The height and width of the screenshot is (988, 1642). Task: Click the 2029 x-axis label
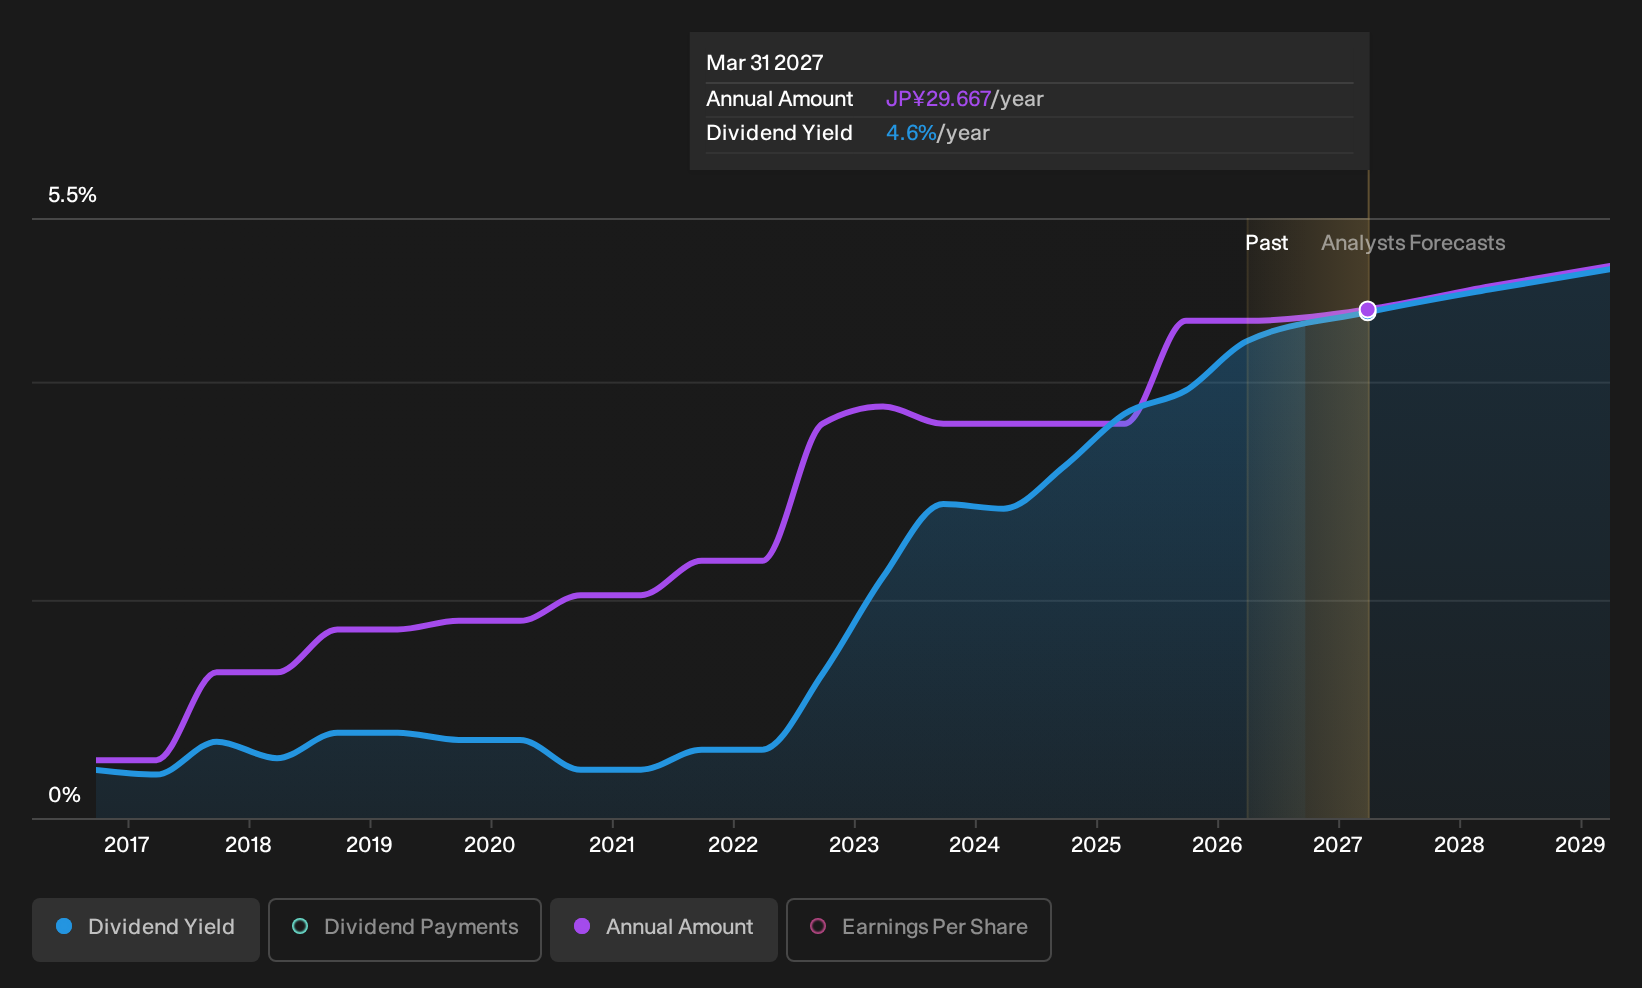tap(1580, 845)
